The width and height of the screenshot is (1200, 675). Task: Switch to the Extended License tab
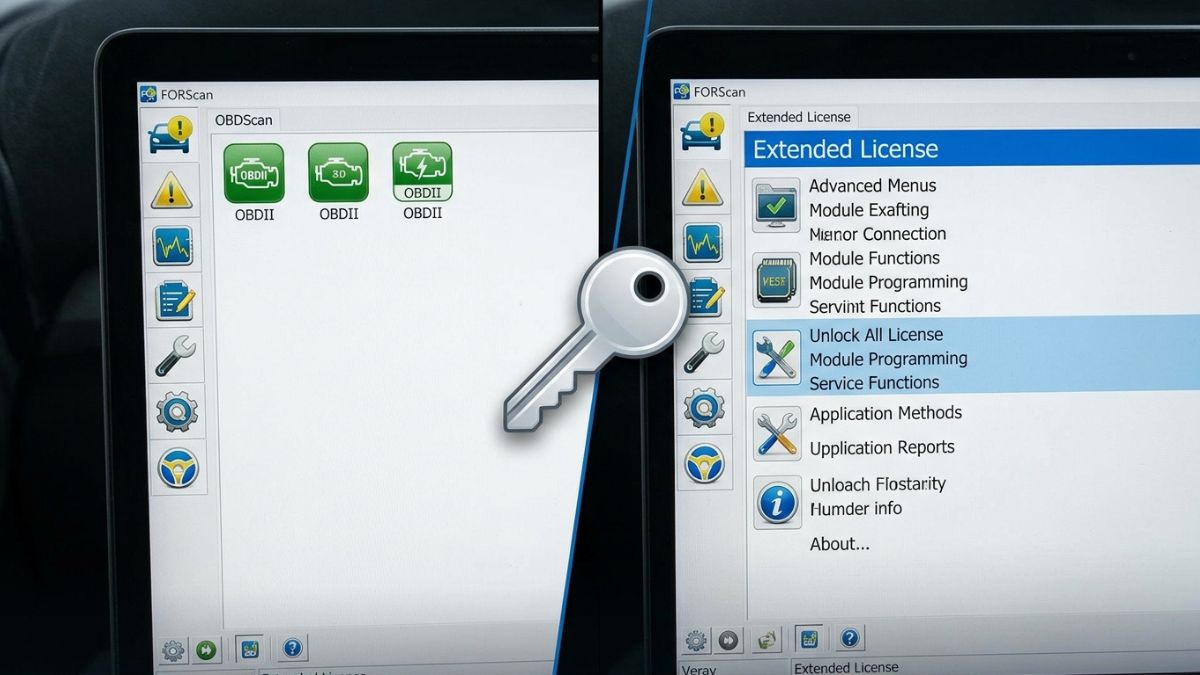coord(799,117)
